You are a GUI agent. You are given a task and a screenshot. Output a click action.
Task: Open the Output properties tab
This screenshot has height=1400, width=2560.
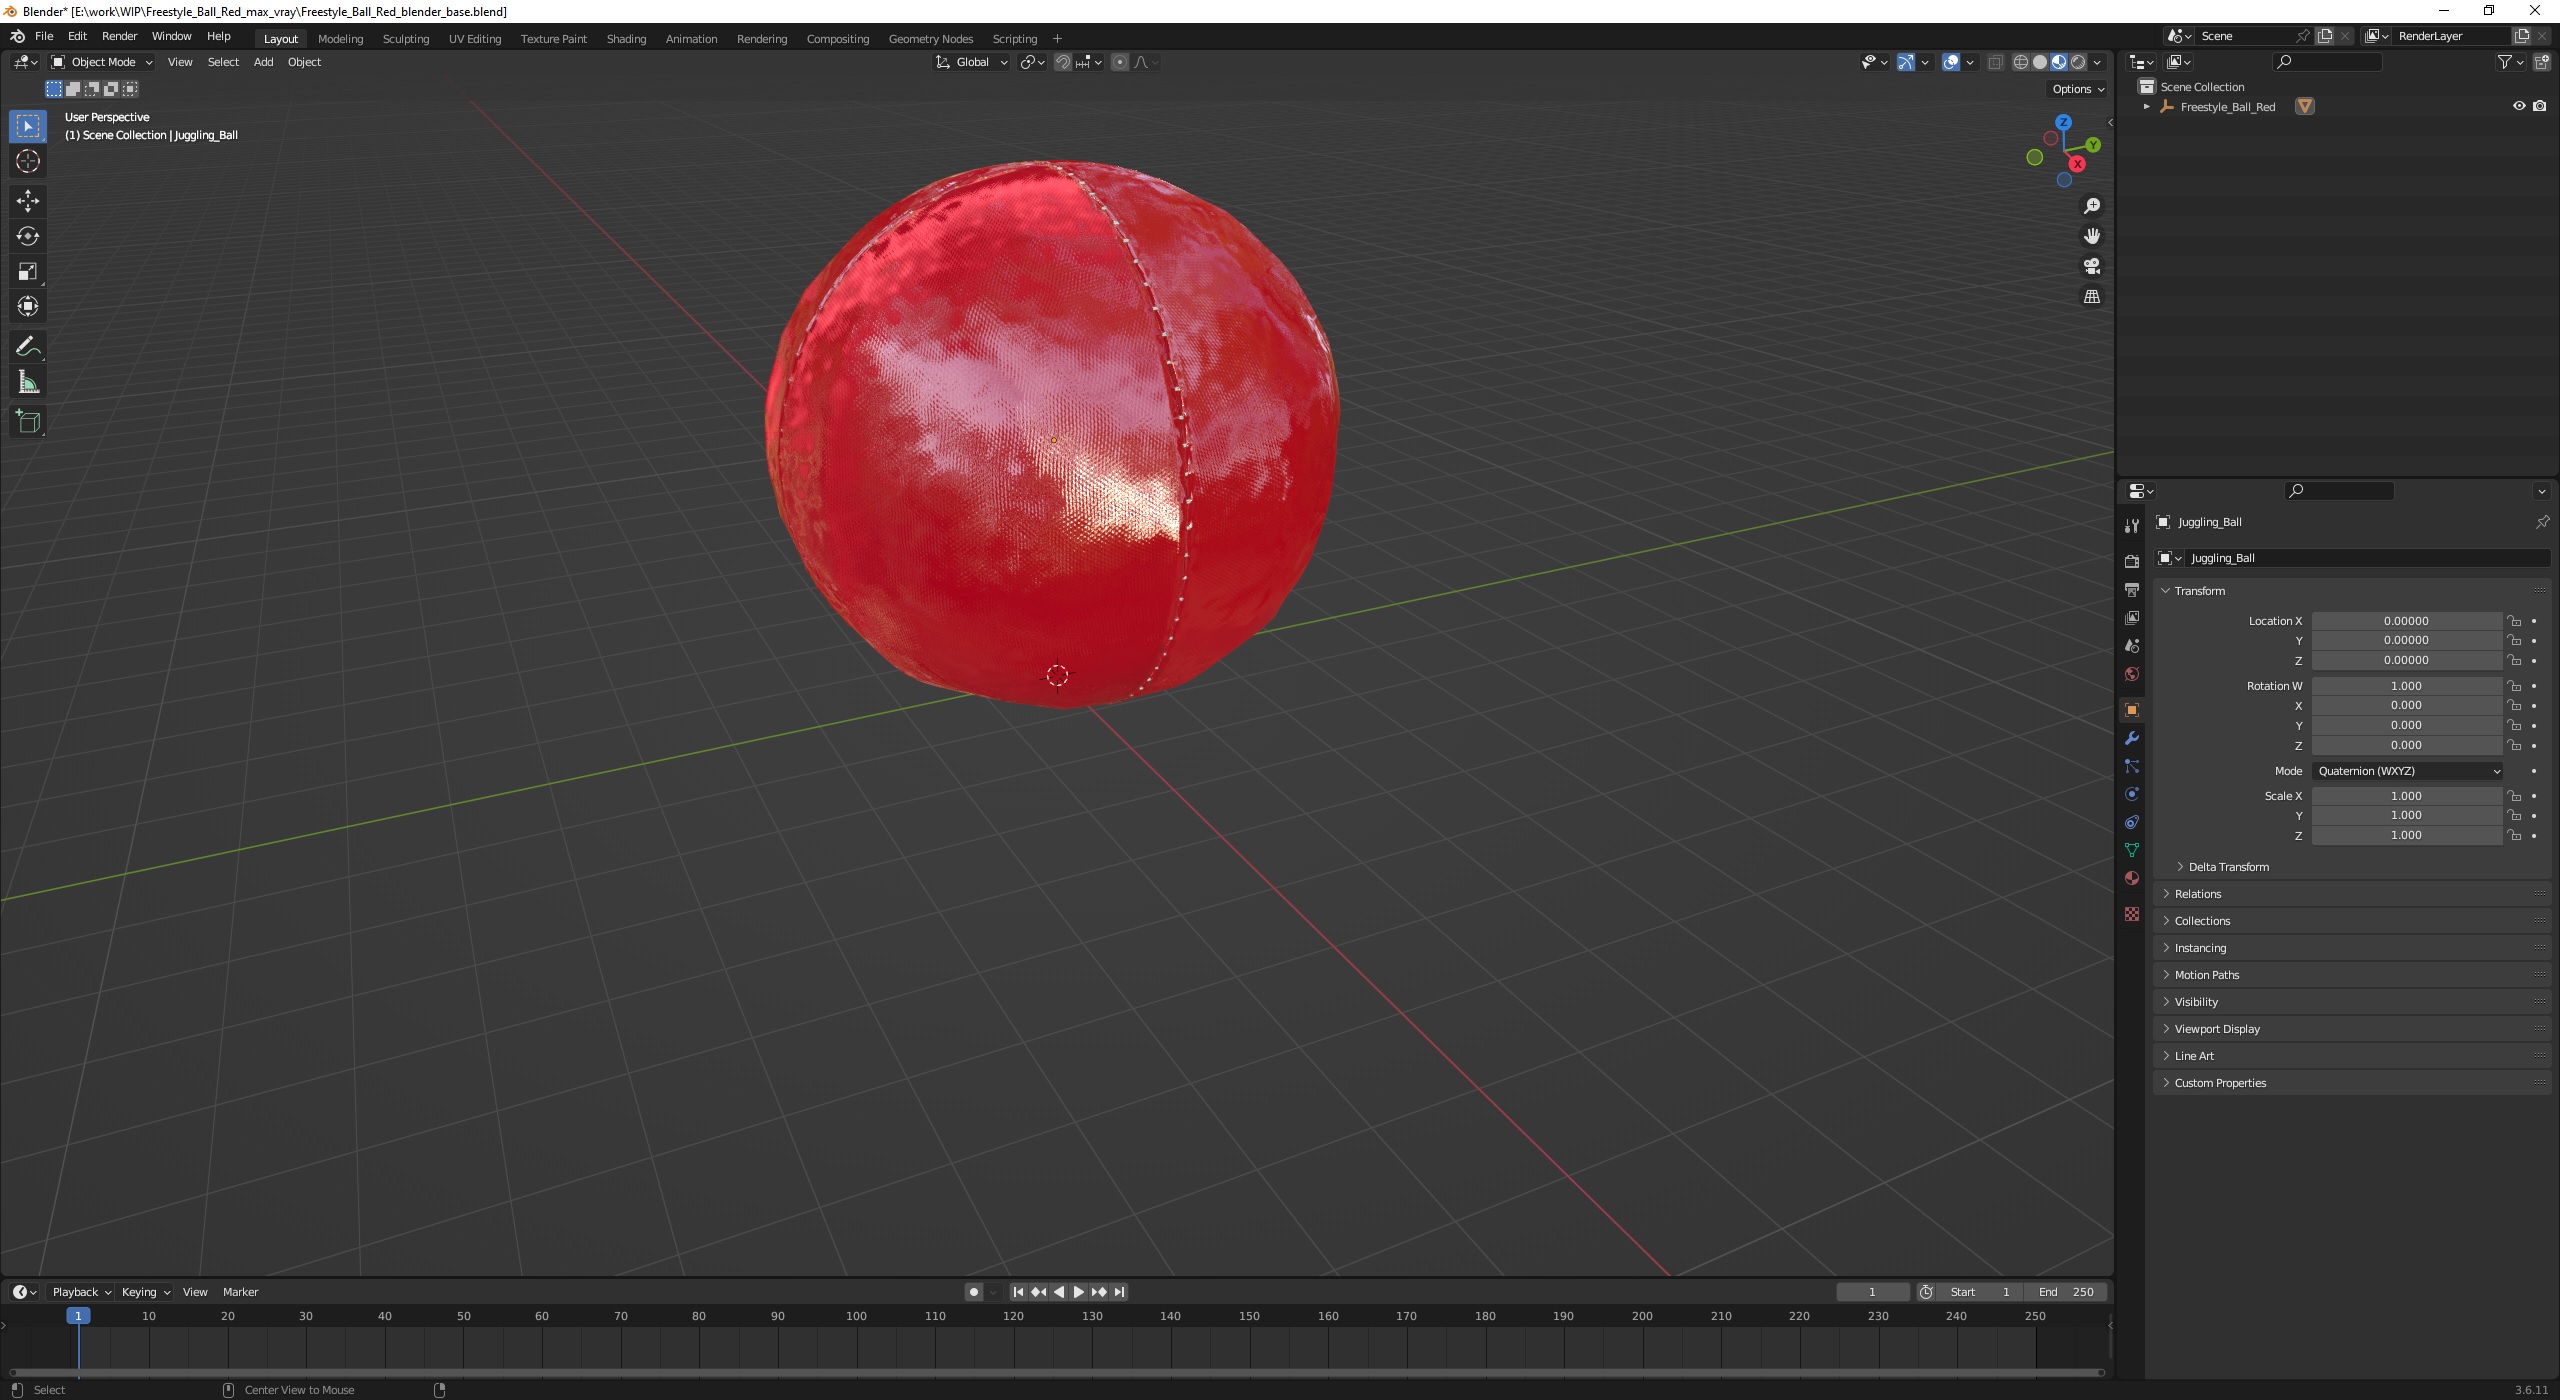click(2131, 589)
